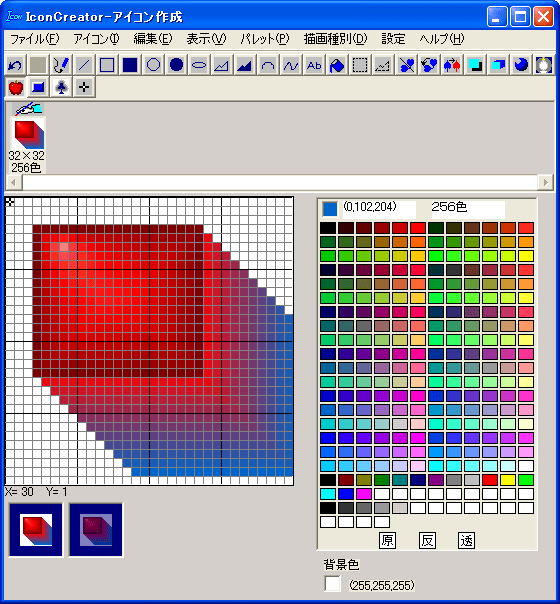Select the filled rectangle tool
Screen dimensions: 560x604
click(x=130, y=65)
